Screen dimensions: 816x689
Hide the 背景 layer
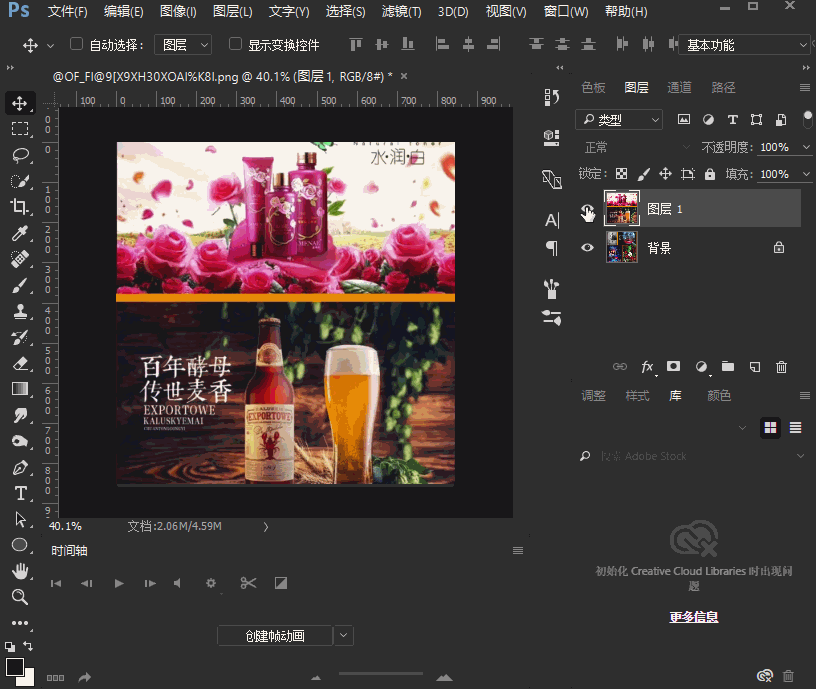(x=587, y=247)
